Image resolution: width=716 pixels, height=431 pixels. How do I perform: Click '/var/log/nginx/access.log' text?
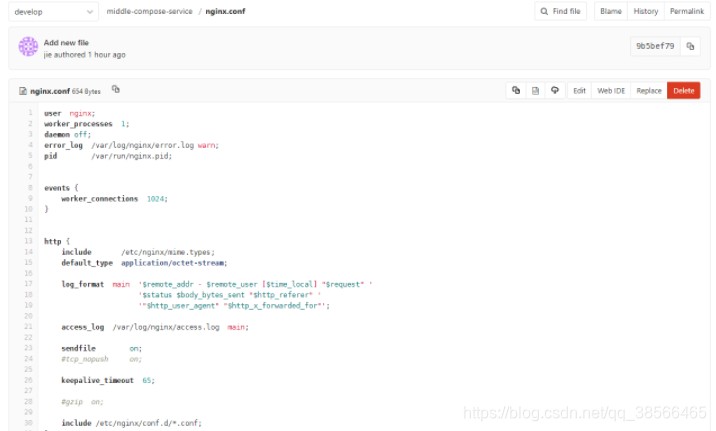[166, 327]
